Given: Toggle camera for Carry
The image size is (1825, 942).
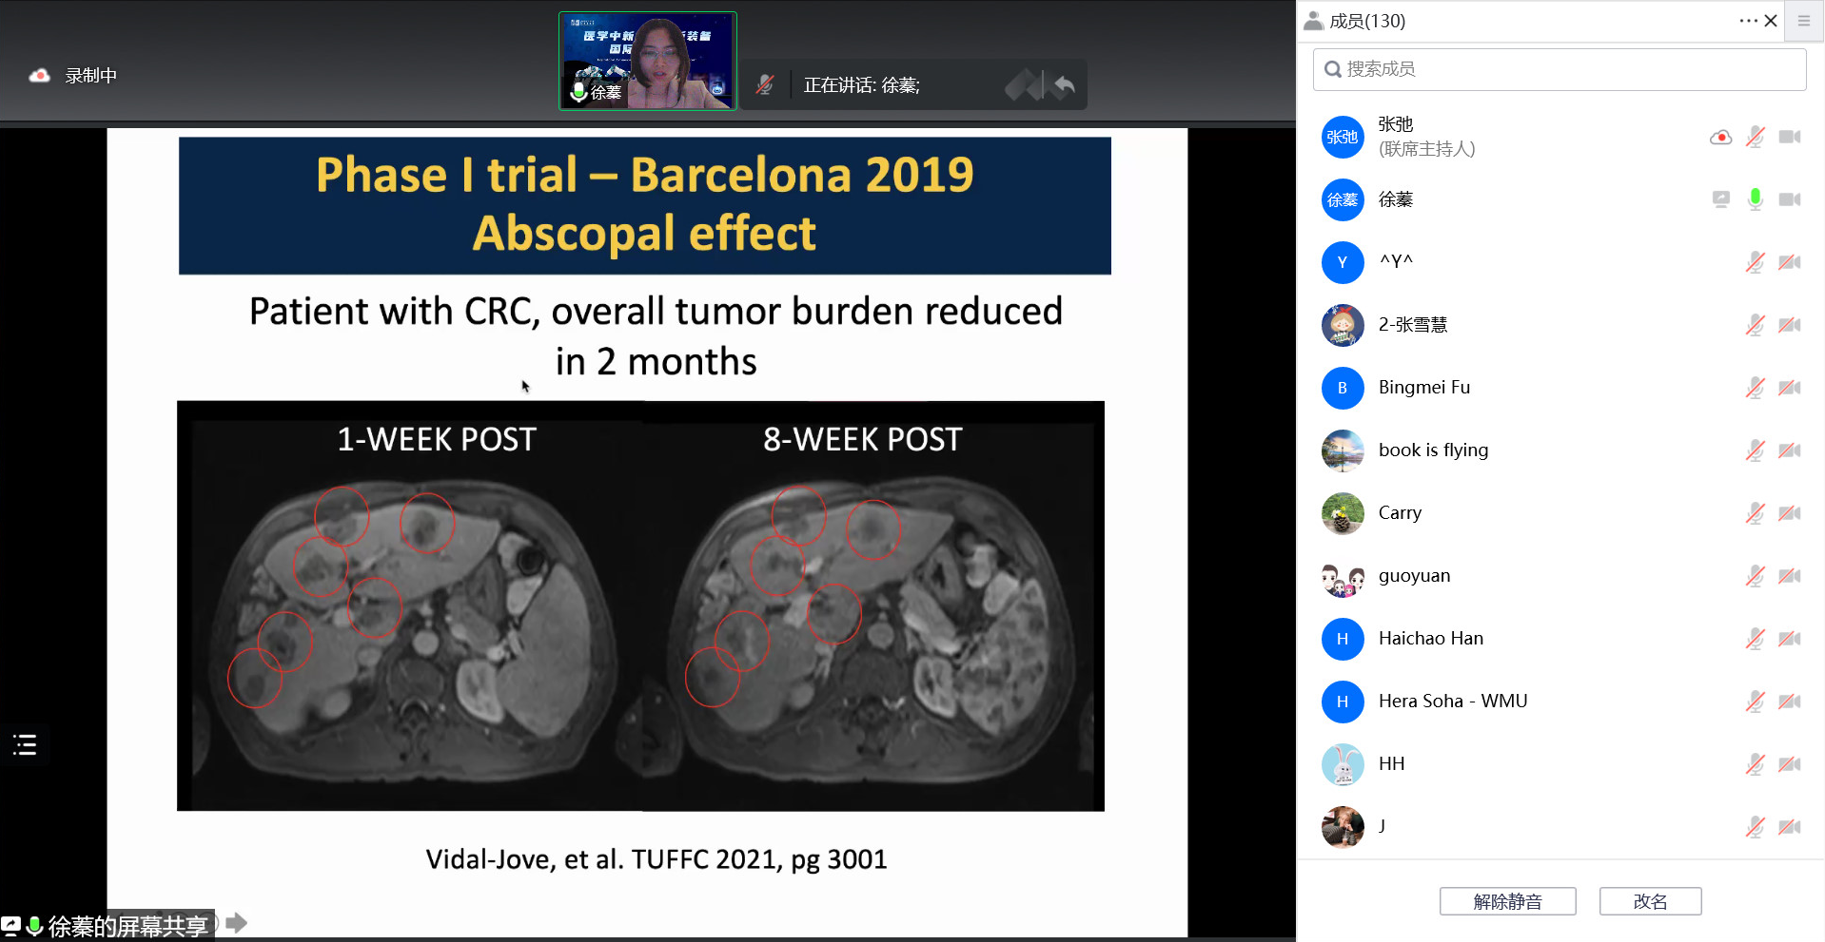Looking at the screenshot, I should [1789, 513].
